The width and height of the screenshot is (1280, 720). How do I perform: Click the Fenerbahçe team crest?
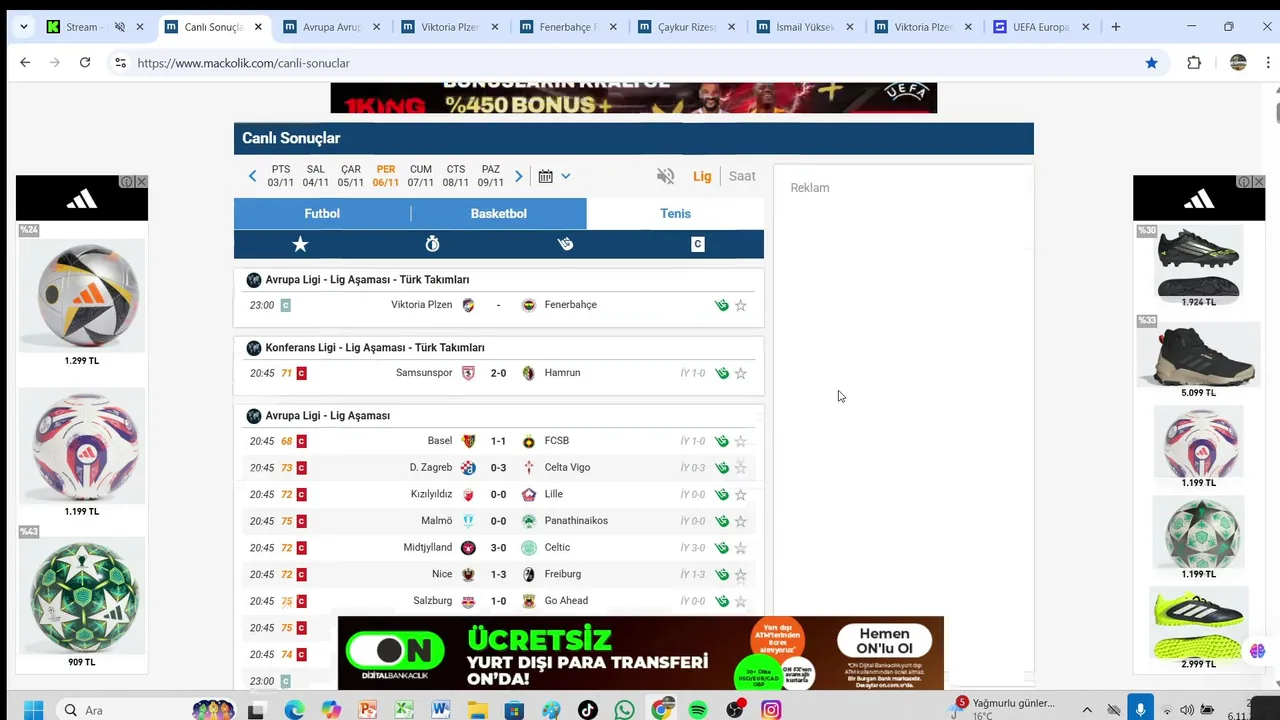[529, 305]
